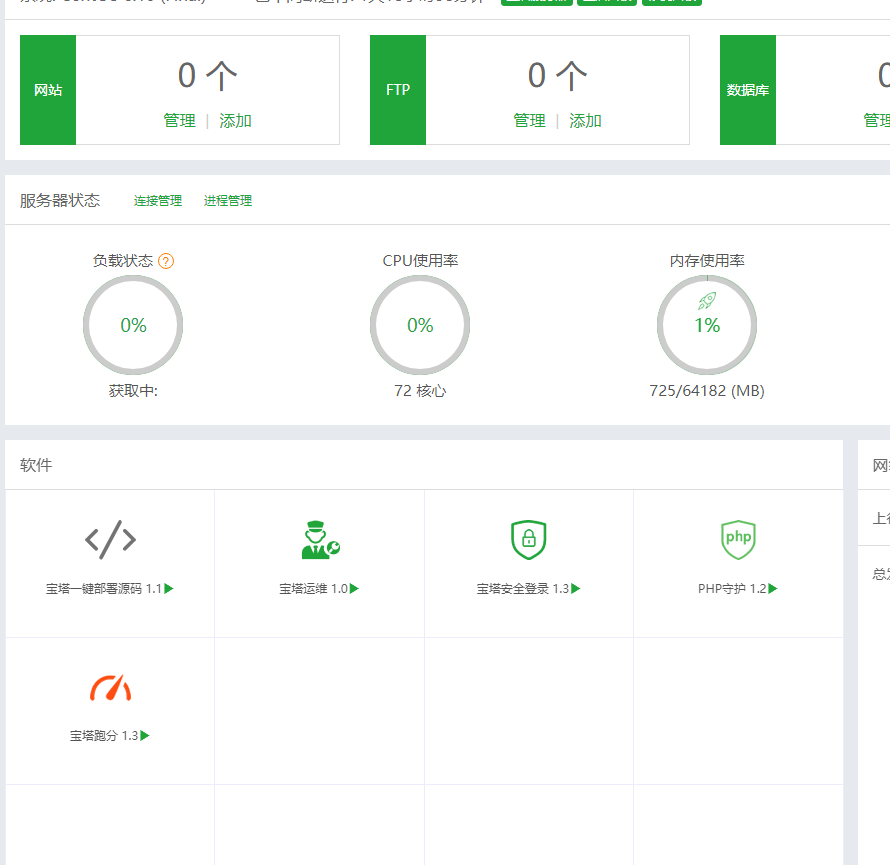The width and height of the screenshot is (890, 865).
Task: Open the 宝塔安全登录 shield lock icon
Action: 528,539
